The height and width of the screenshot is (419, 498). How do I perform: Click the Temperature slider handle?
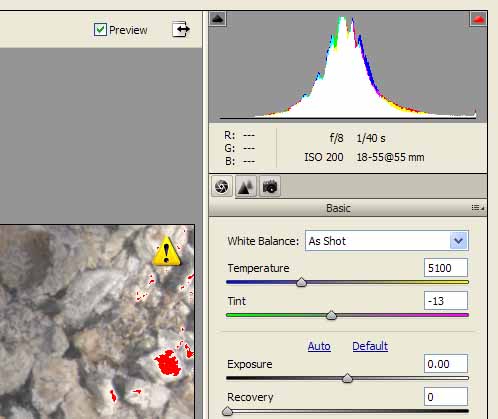click(301, 282)
